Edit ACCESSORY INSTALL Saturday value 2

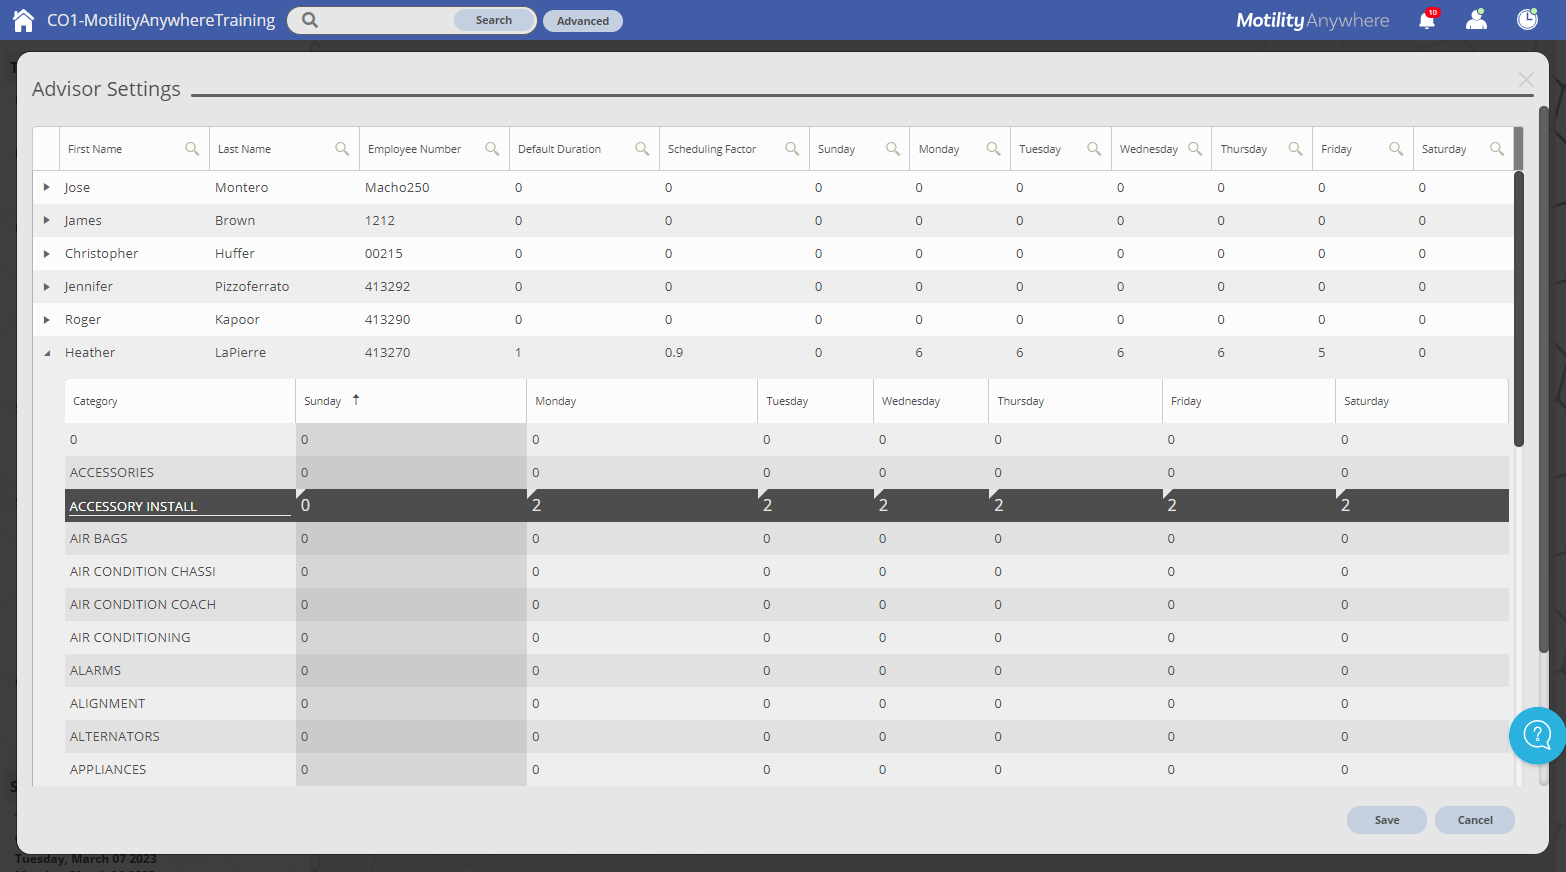point(1422,506)
